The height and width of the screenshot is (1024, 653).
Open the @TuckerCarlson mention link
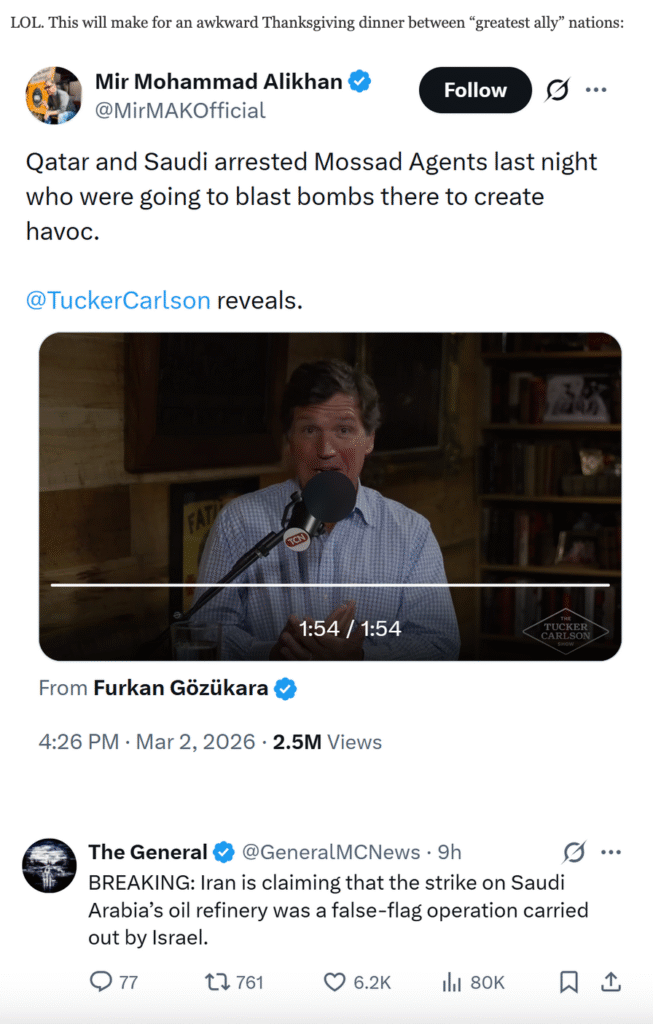pos(118,300)
